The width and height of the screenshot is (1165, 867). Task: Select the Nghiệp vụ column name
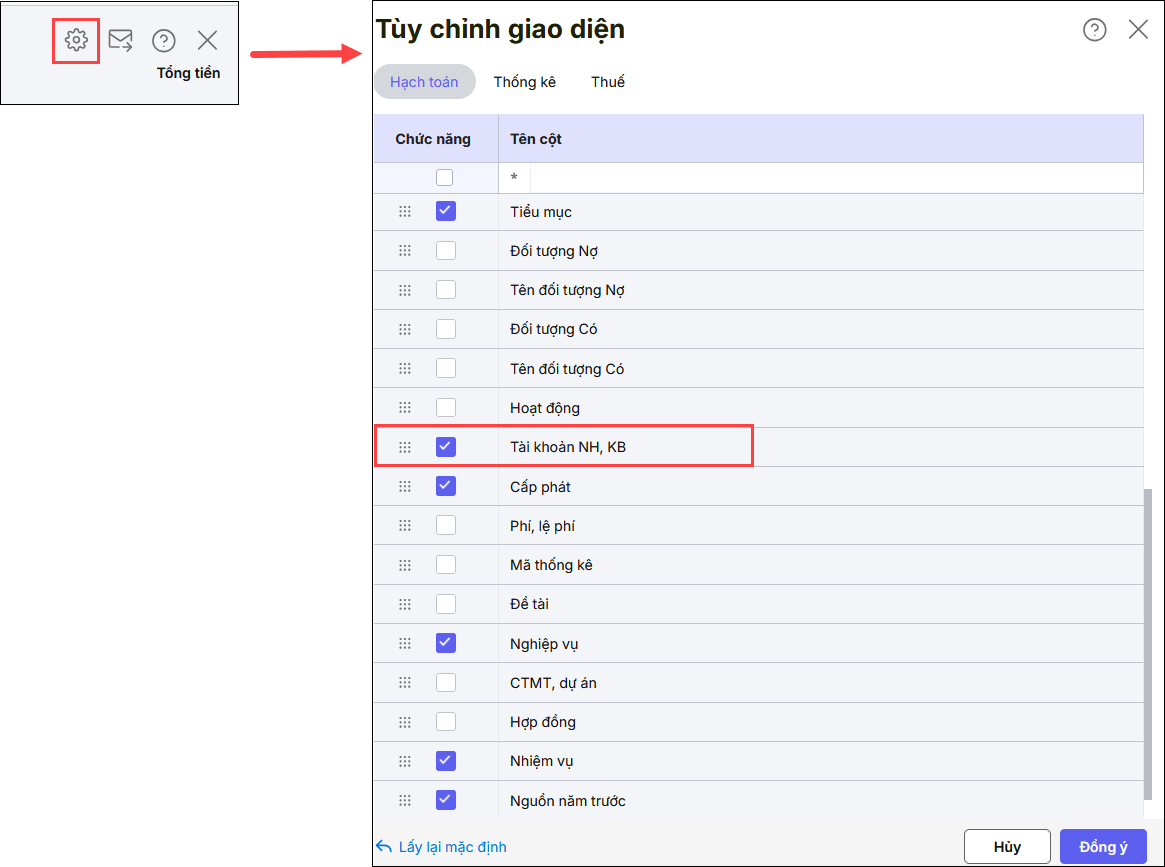pyautogui.click(x=544, y=644)
